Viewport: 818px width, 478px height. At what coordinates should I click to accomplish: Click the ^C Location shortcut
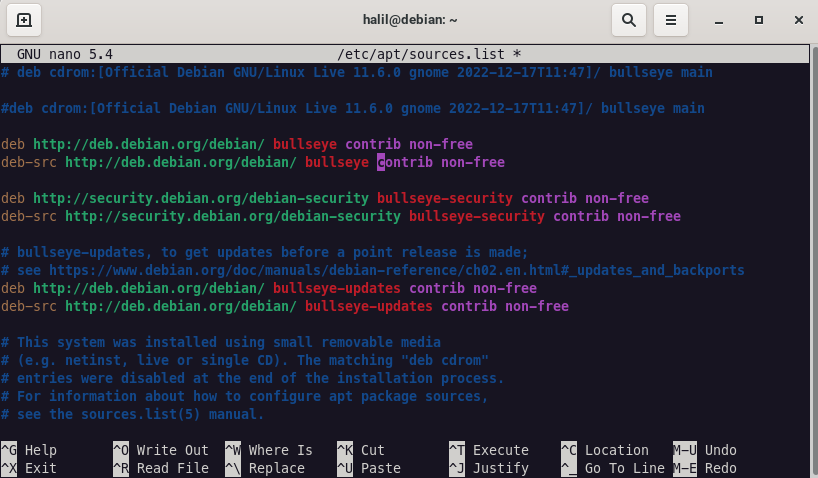605,450
